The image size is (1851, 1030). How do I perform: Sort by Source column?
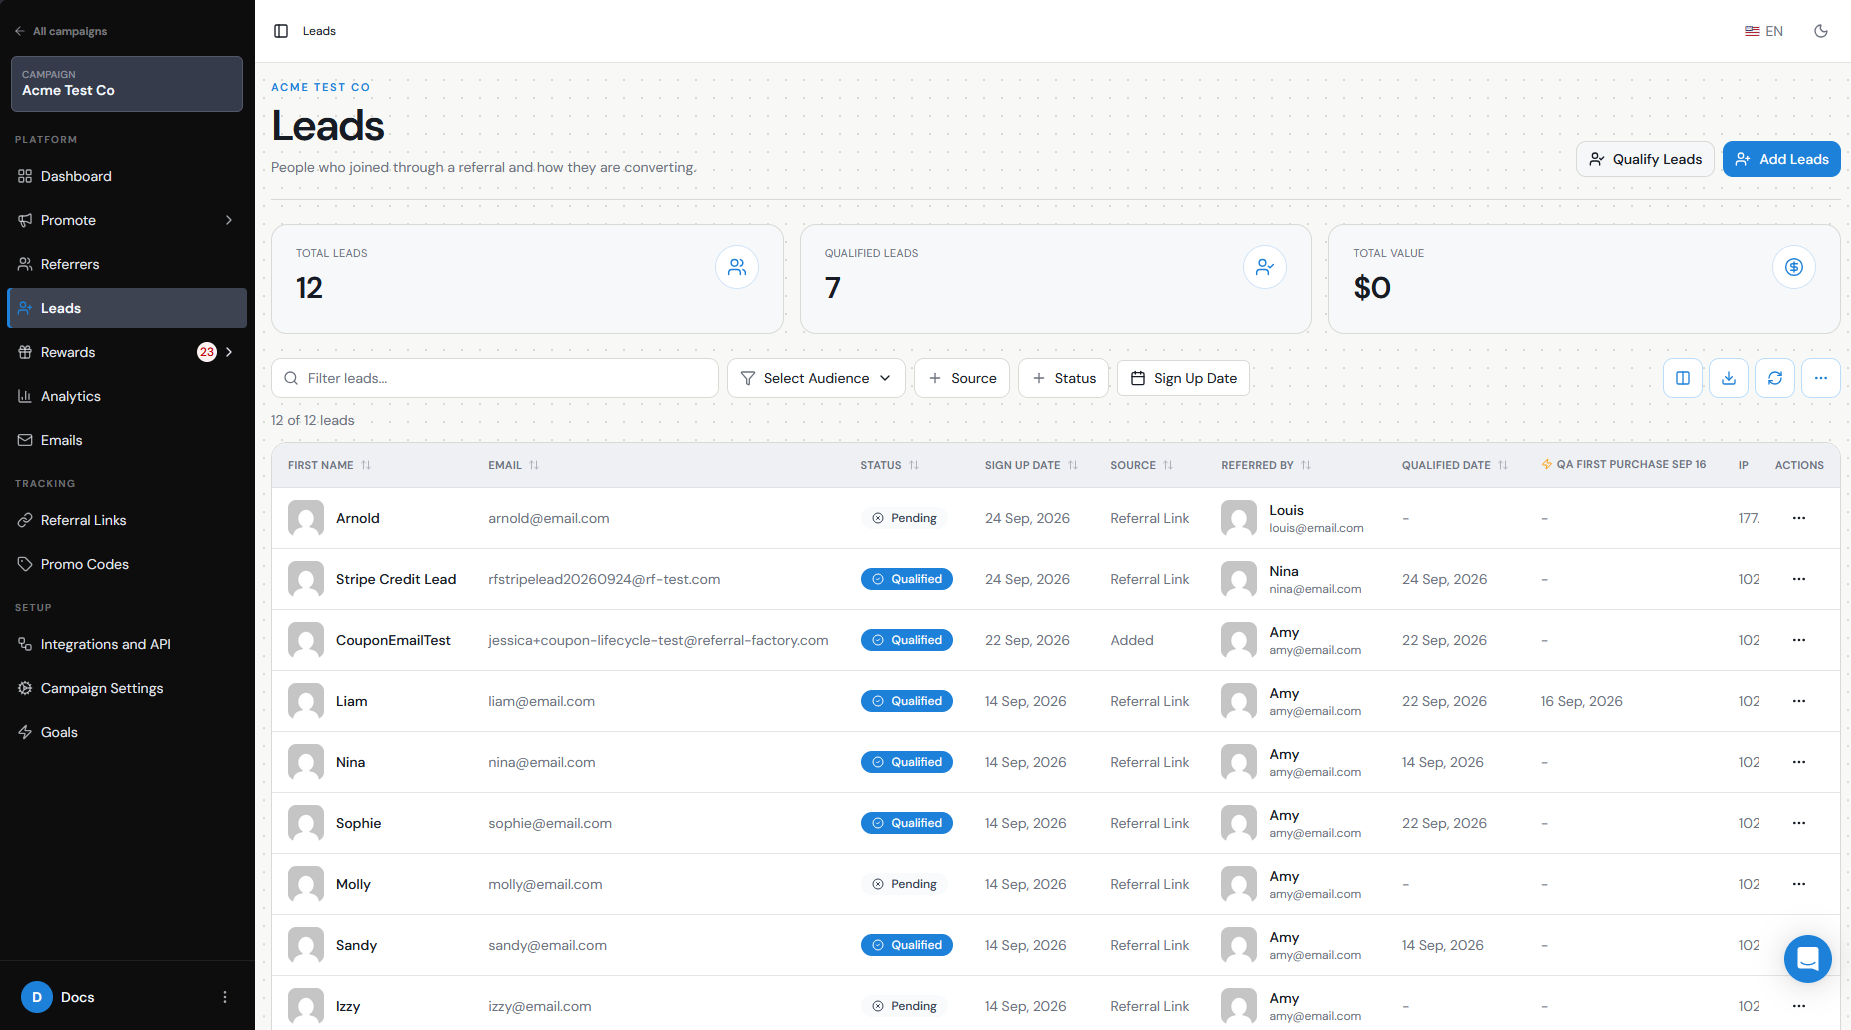tap(1141, 465)
